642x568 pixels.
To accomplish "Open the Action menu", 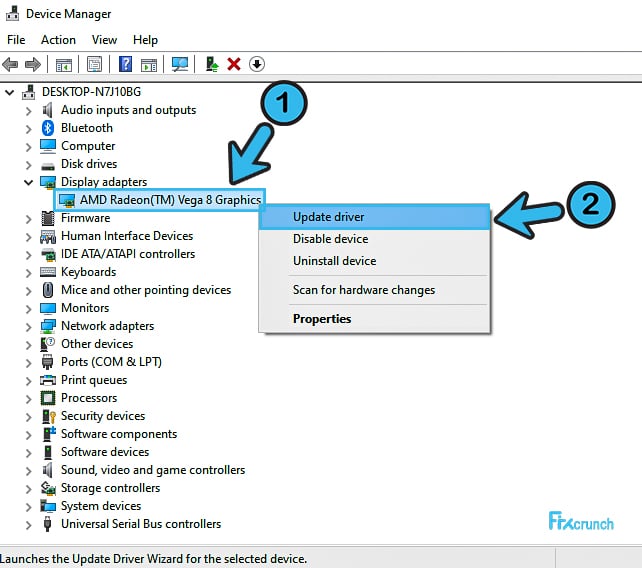I will coord(58,40).
